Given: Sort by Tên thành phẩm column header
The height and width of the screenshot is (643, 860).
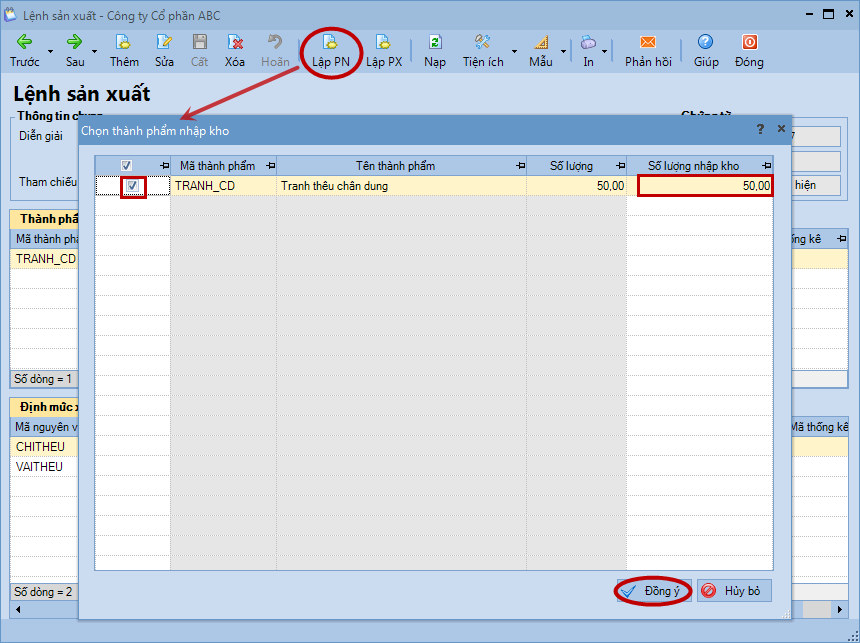Looking at the screenshot, I should [x=395, y=166].
